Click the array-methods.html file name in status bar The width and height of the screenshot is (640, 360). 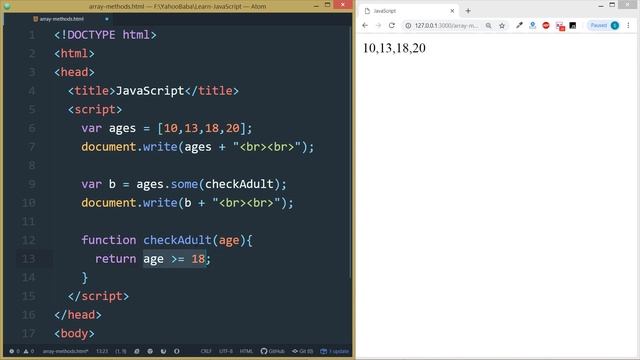tap(65, 351)
